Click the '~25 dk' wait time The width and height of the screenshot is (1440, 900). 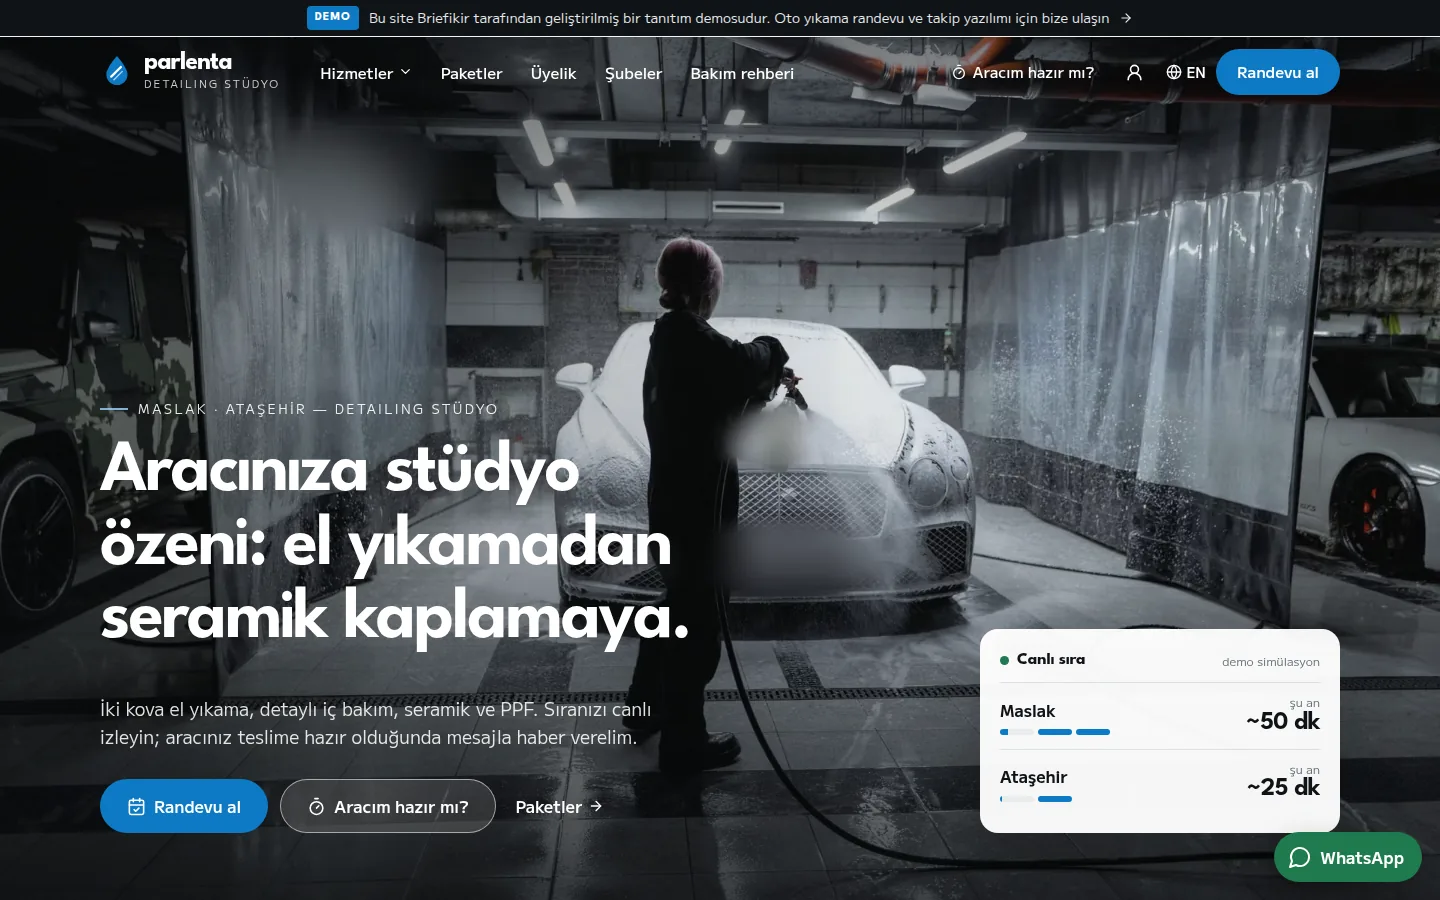(1283, 787)
